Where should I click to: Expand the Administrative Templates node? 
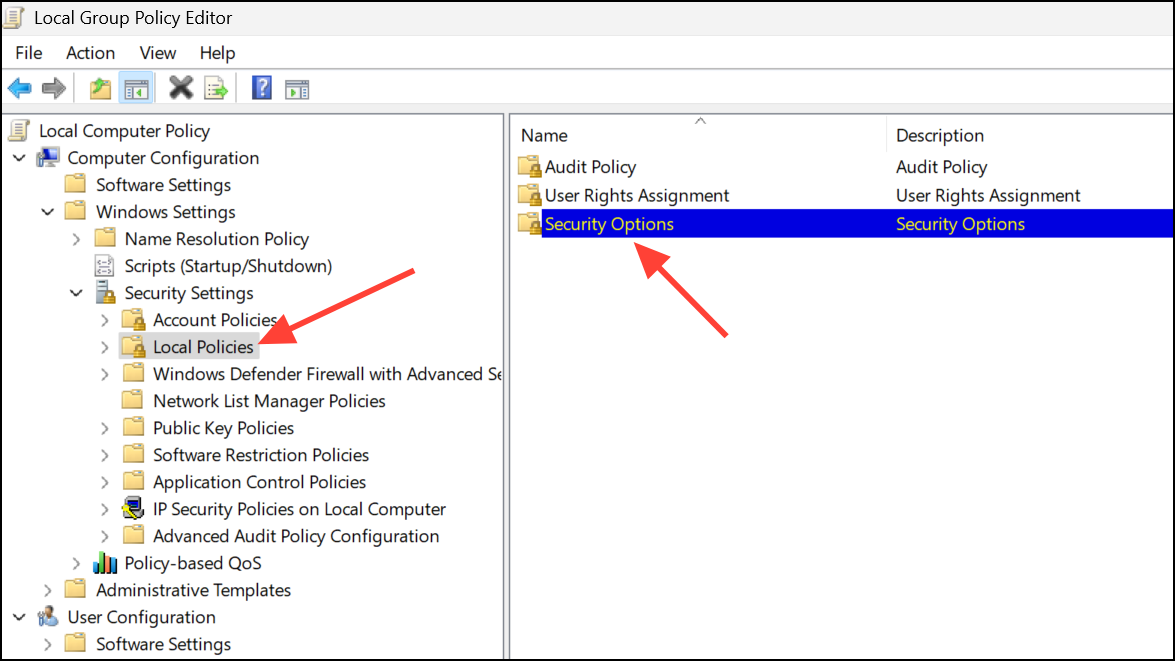(47, 591)
